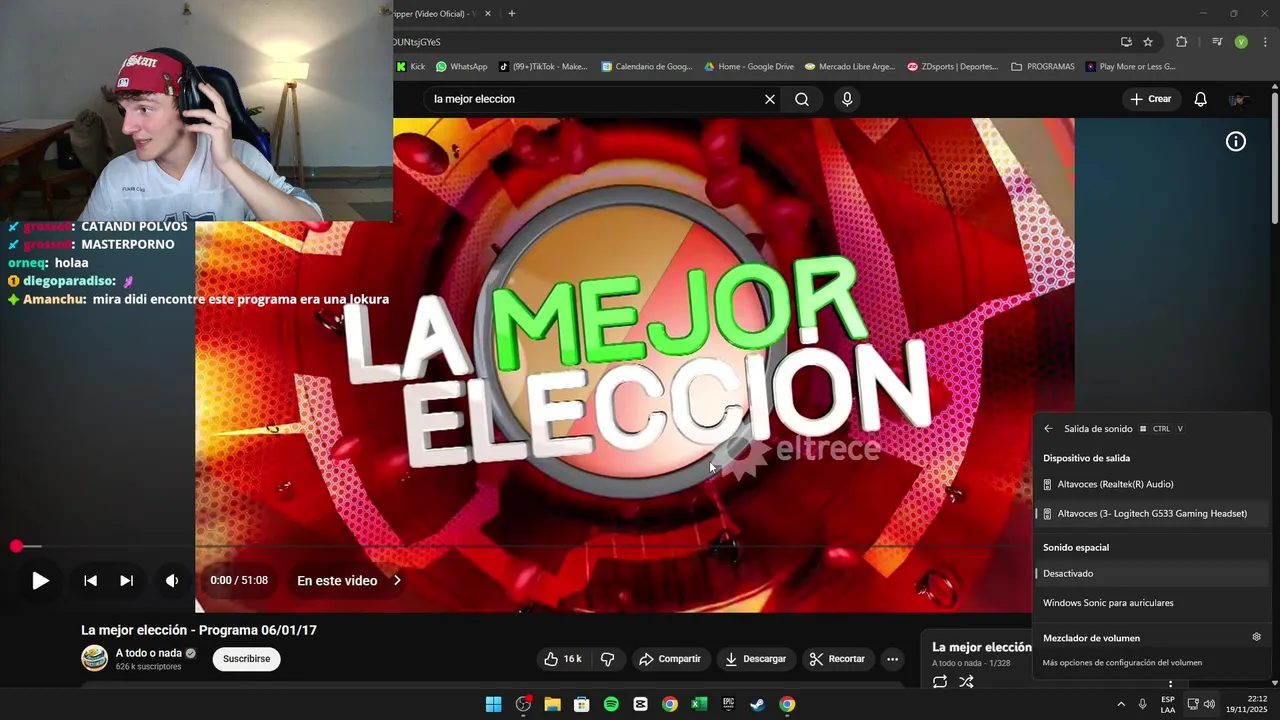
Task: Click the 'la mejor eleccion' search field
Action: click(595, 99)
